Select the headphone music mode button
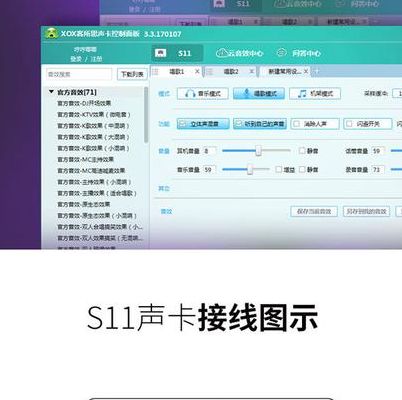The height and width of the screenshot is (400, 402). point(203,94)
